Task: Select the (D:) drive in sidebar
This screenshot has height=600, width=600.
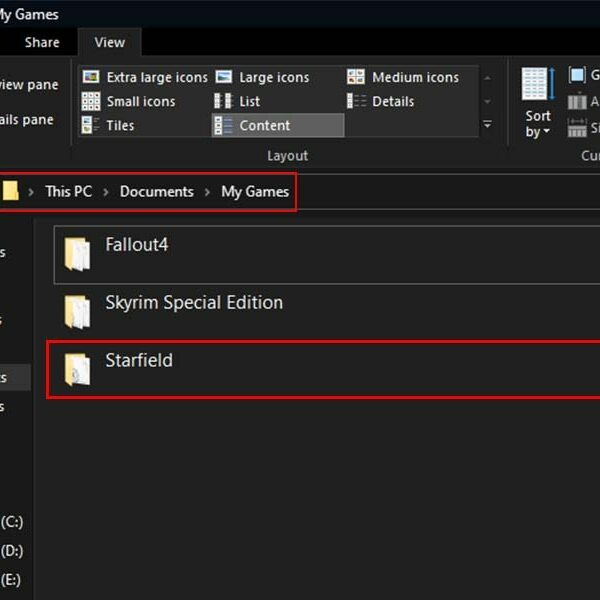Action: (x=12, y=551)
